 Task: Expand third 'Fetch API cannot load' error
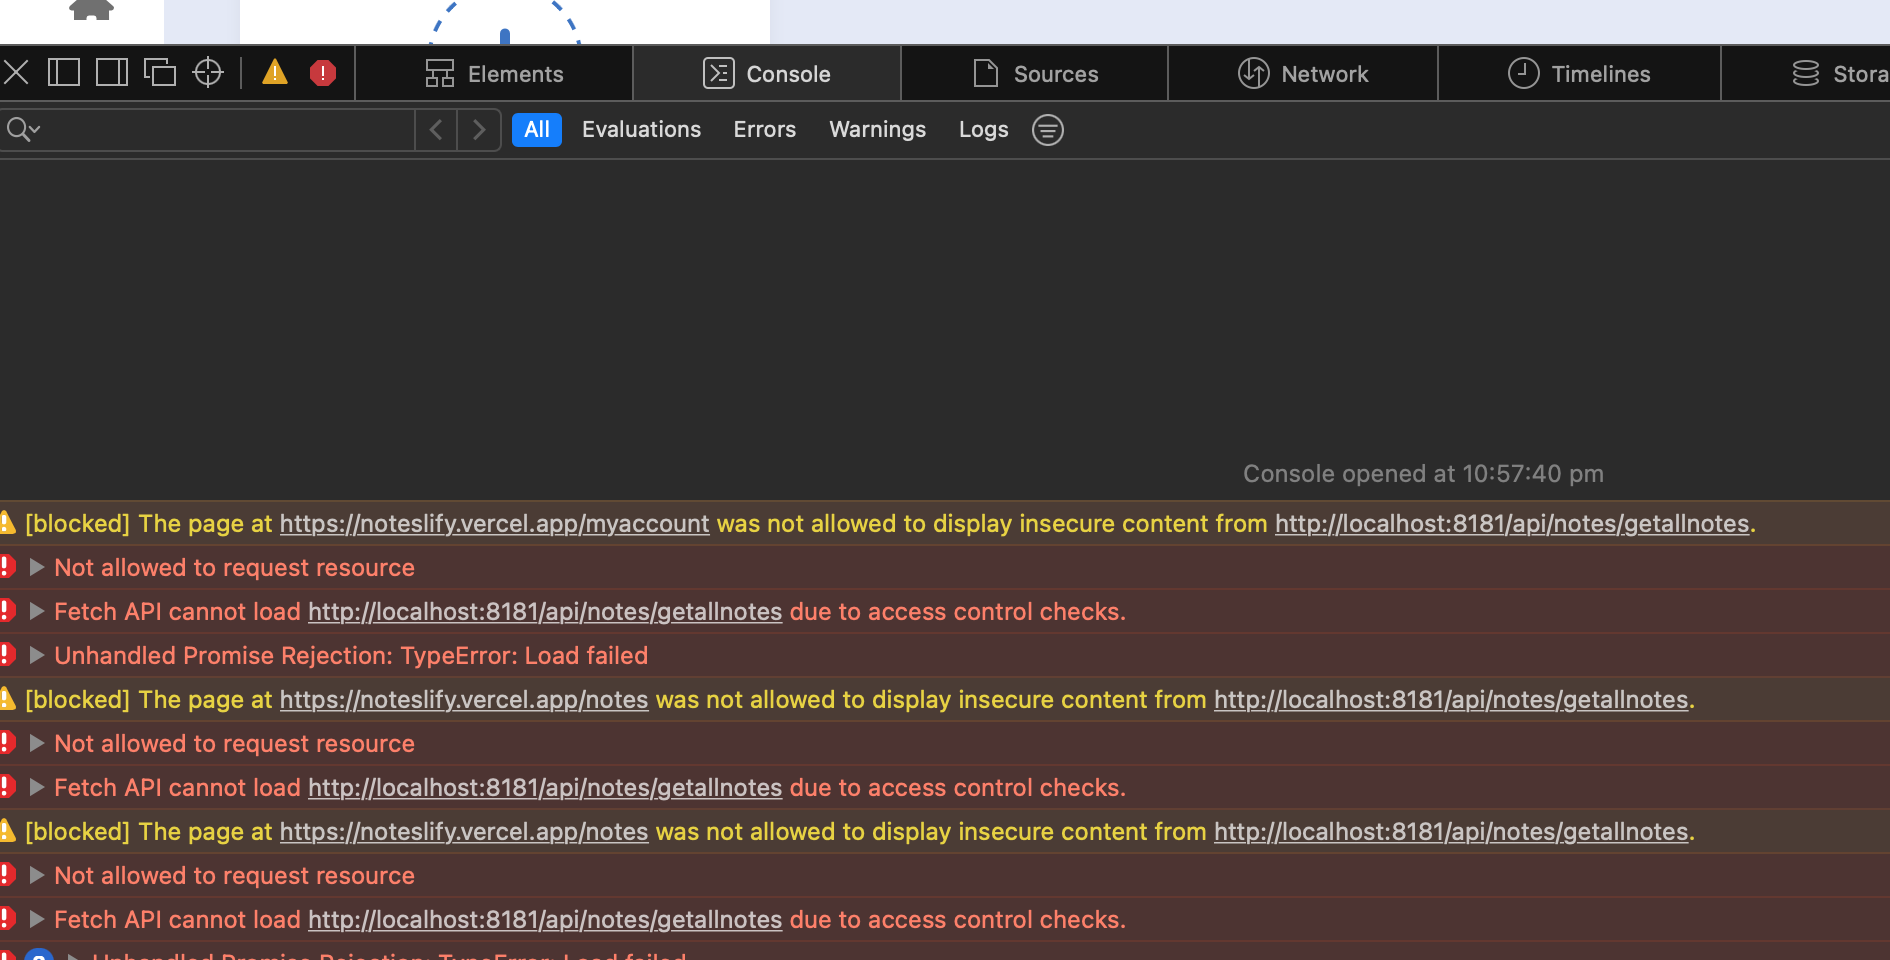[36, 919]
